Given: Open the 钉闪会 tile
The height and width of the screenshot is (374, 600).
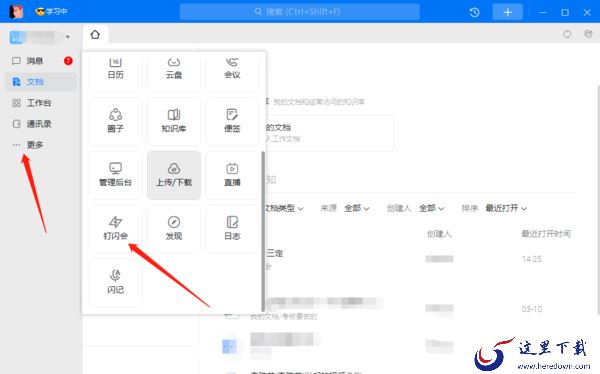Looking at the screenshot, I should [x=115, y=229].
